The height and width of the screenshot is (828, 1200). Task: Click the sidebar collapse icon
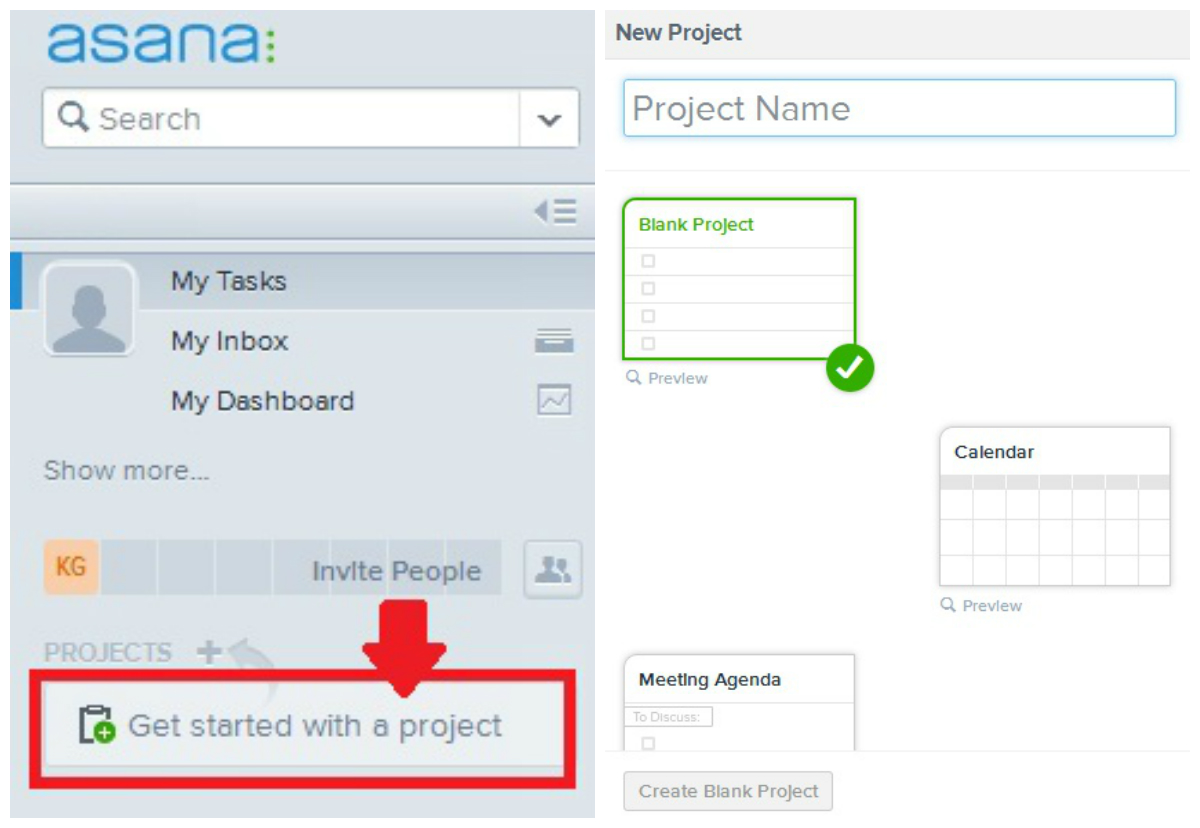click(555, 212)
